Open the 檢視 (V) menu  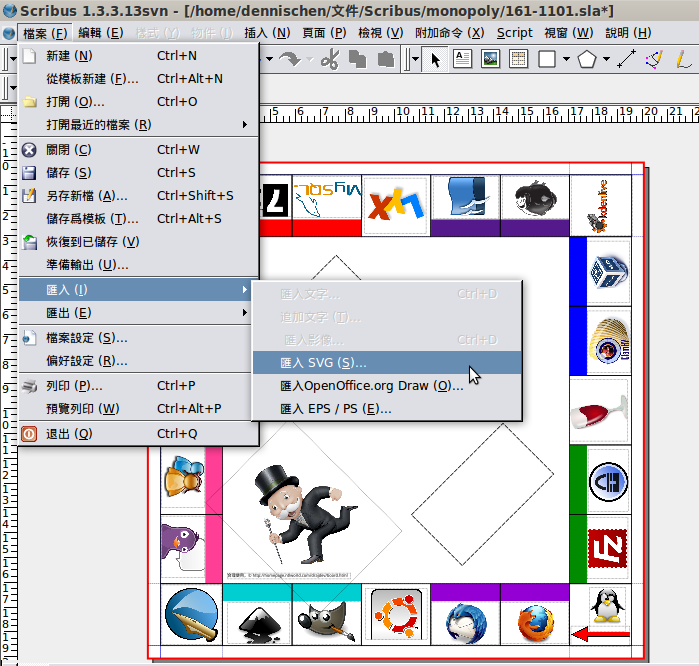381,33
